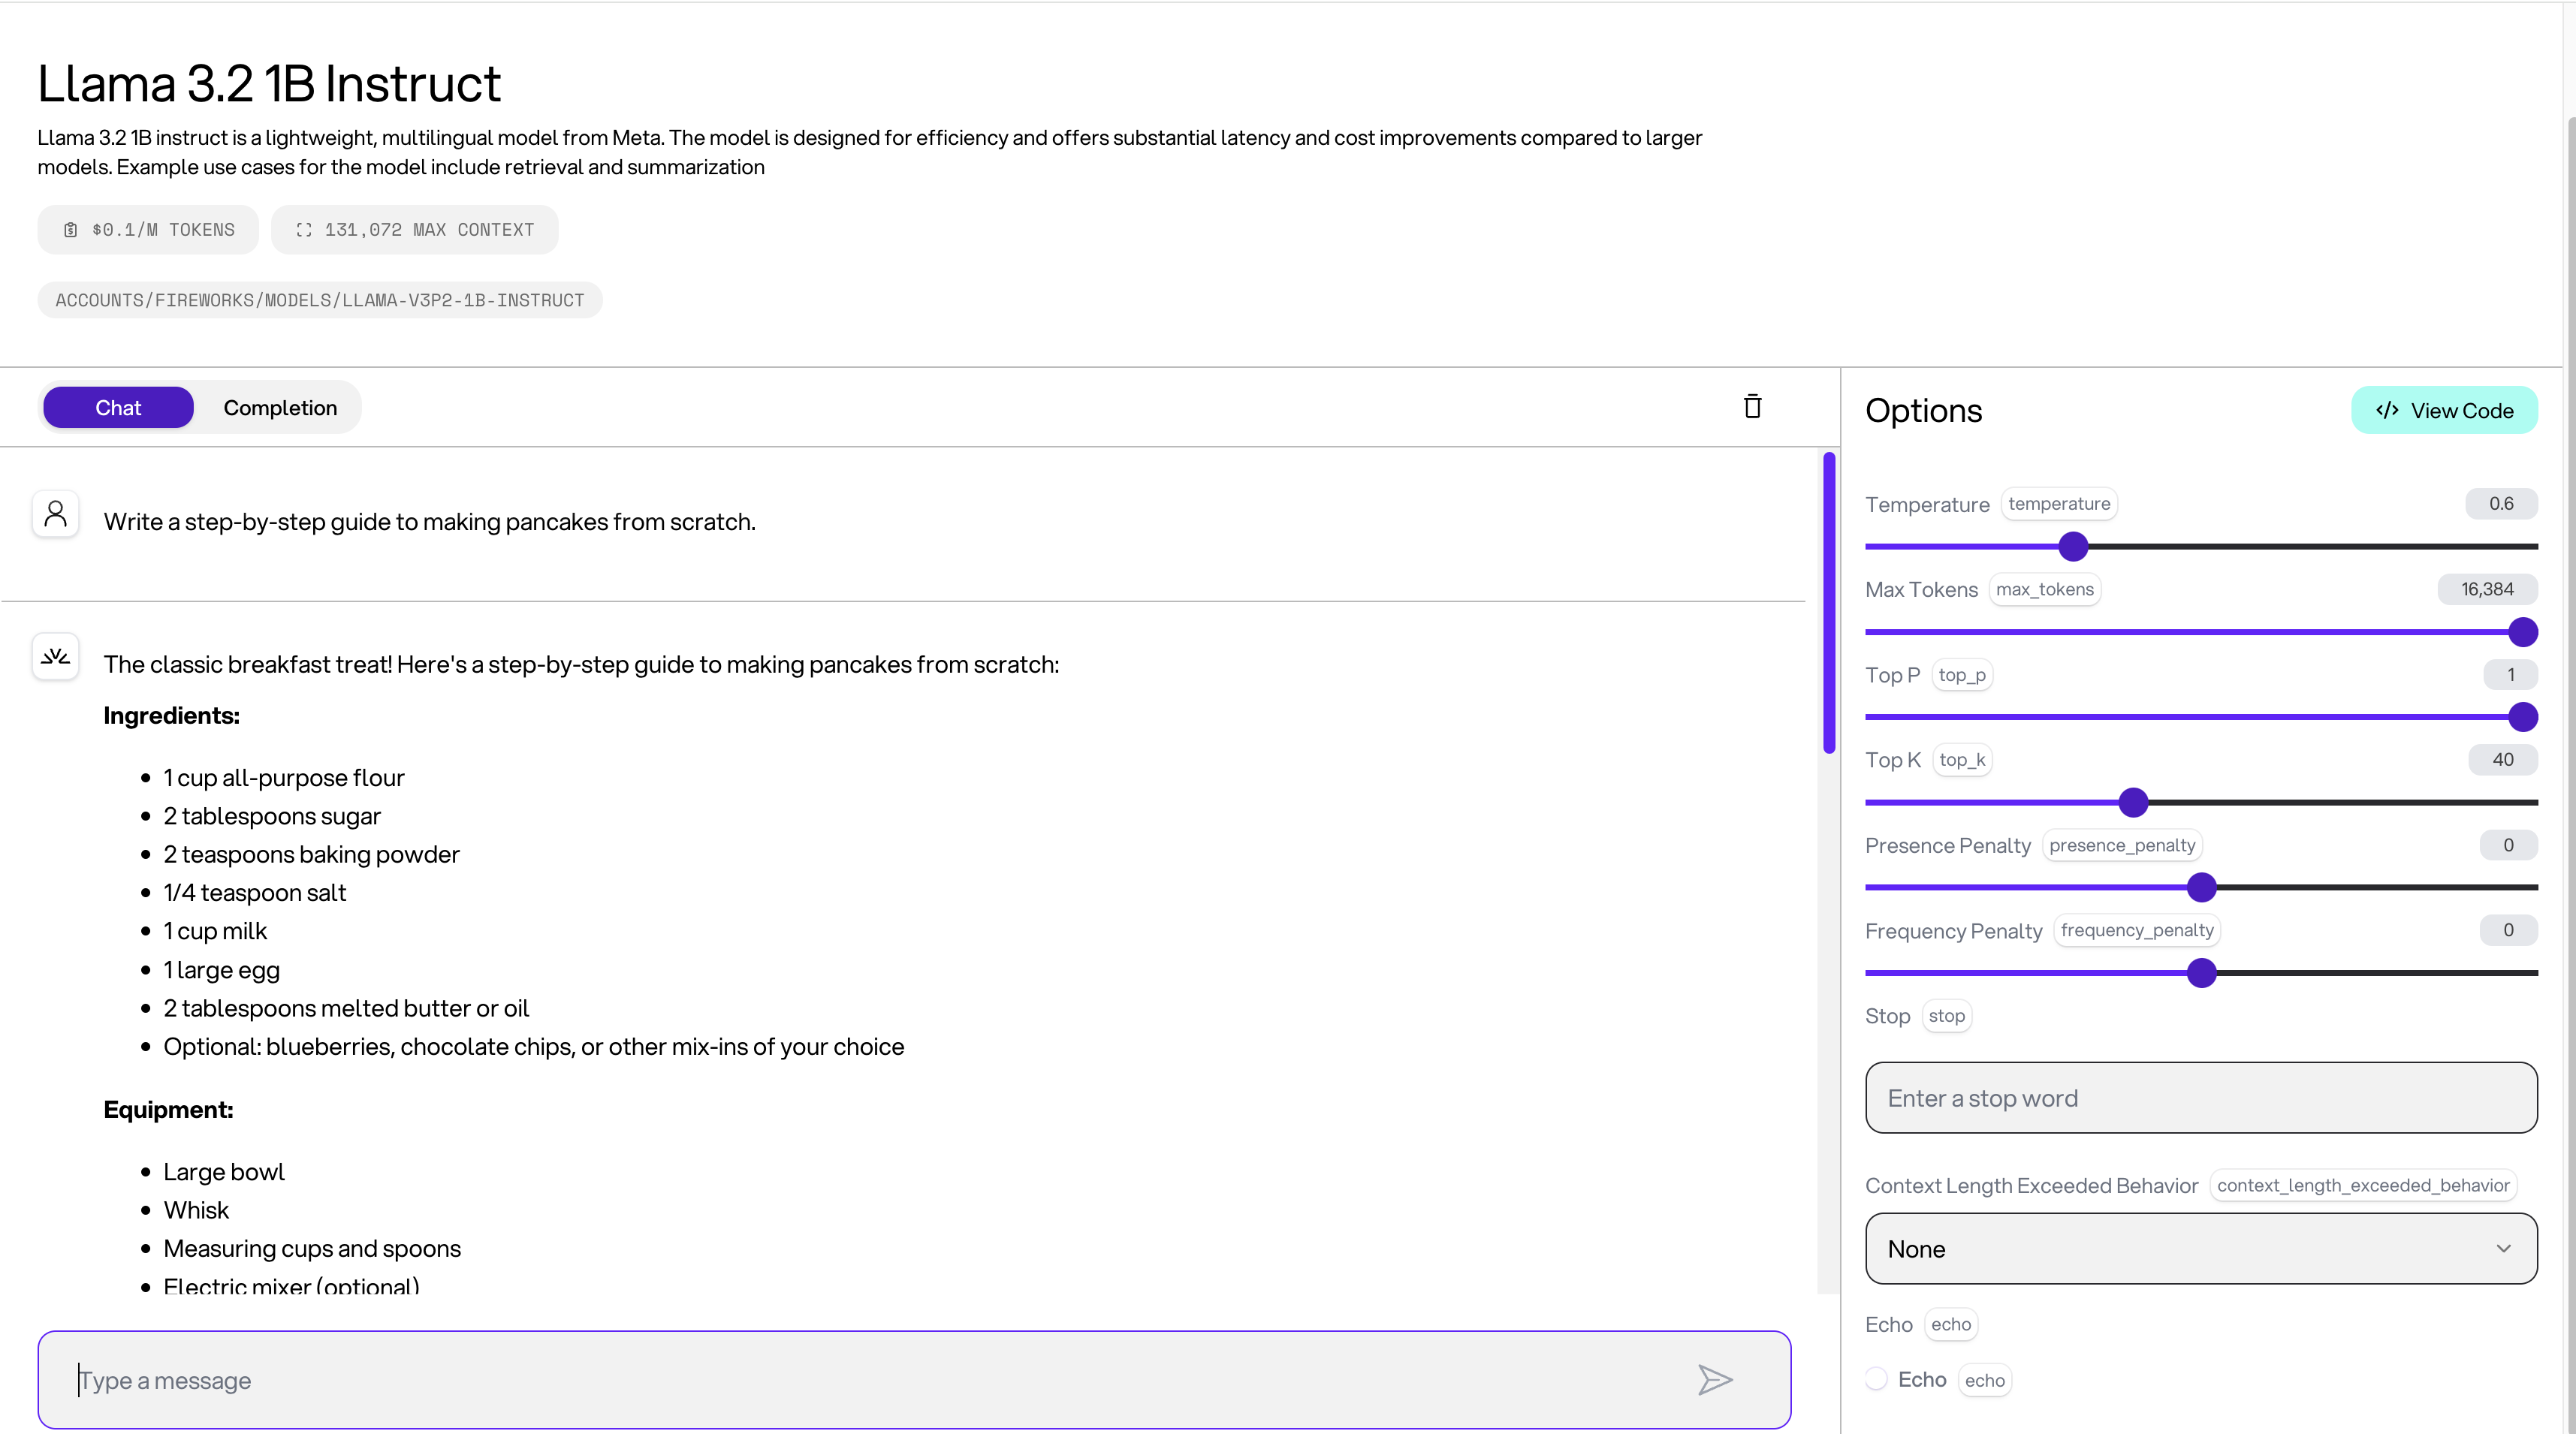Click the Top K slider handle
Image resolution: width=2576 pixels, height=1434 pixels.
[2133, 802]
